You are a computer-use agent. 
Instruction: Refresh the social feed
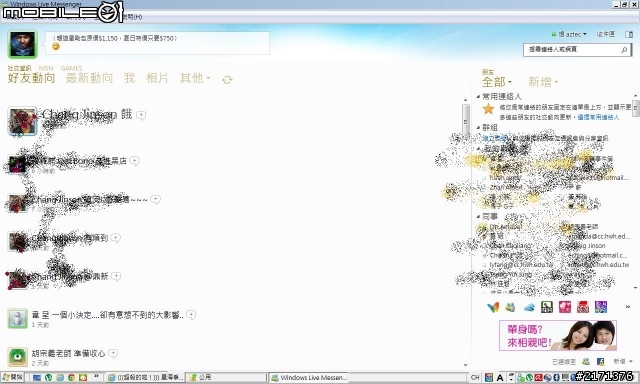pyautogui.click(x=227, y=80)
